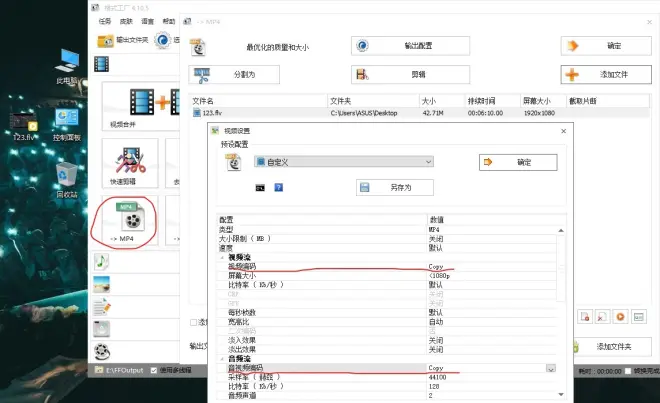The image size is (660, 403).
Task: Open the 回收站 recycle bin desktop icon
Action: pyautogui.click(x=67, y=180)
